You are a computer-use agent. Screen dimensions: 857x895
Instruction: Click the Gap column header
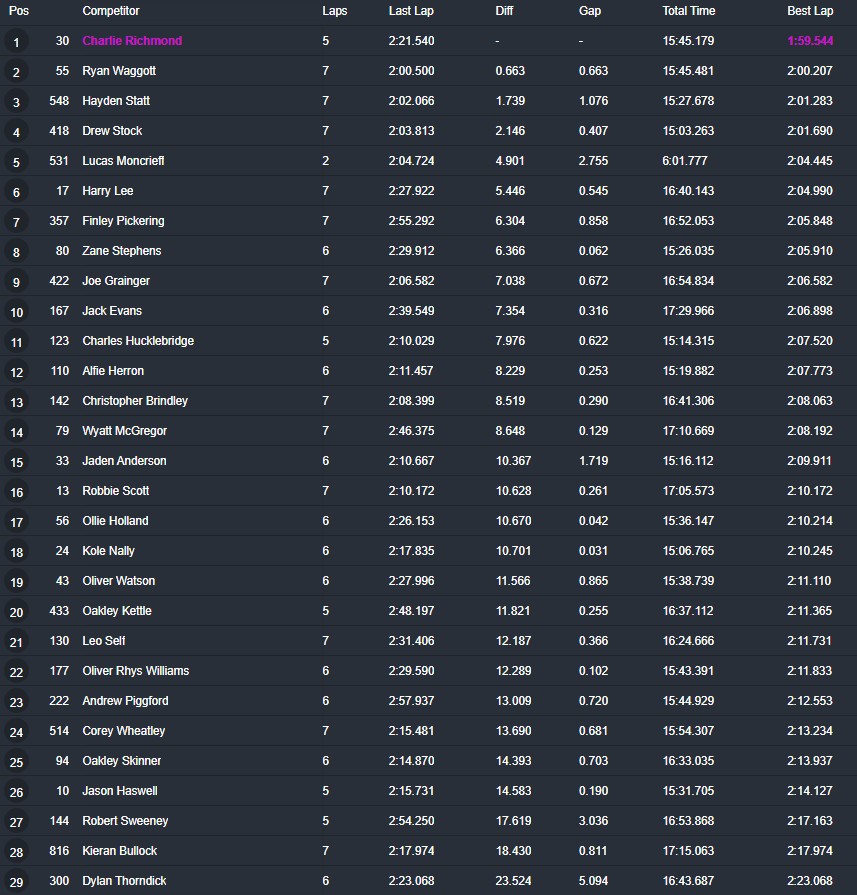coord(590,11)
